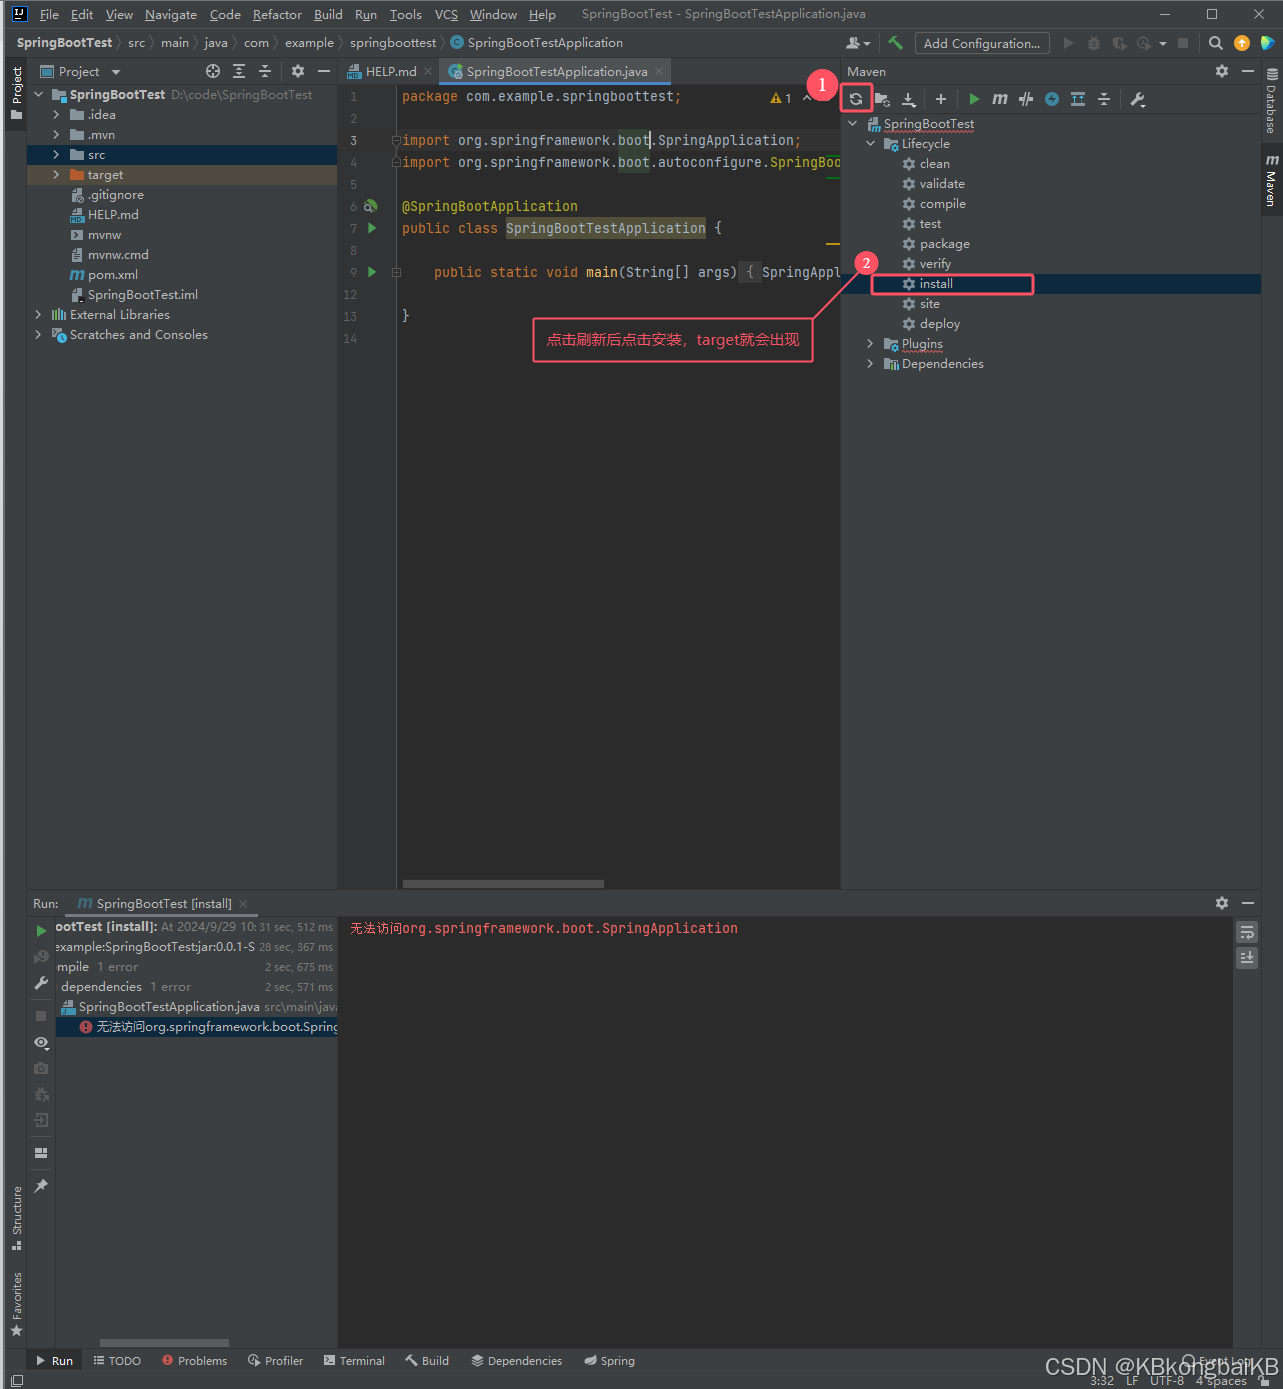The height and width of the screenshot is (1389, 1283).
Task: Hide the Project tool window
Action: 324,71
